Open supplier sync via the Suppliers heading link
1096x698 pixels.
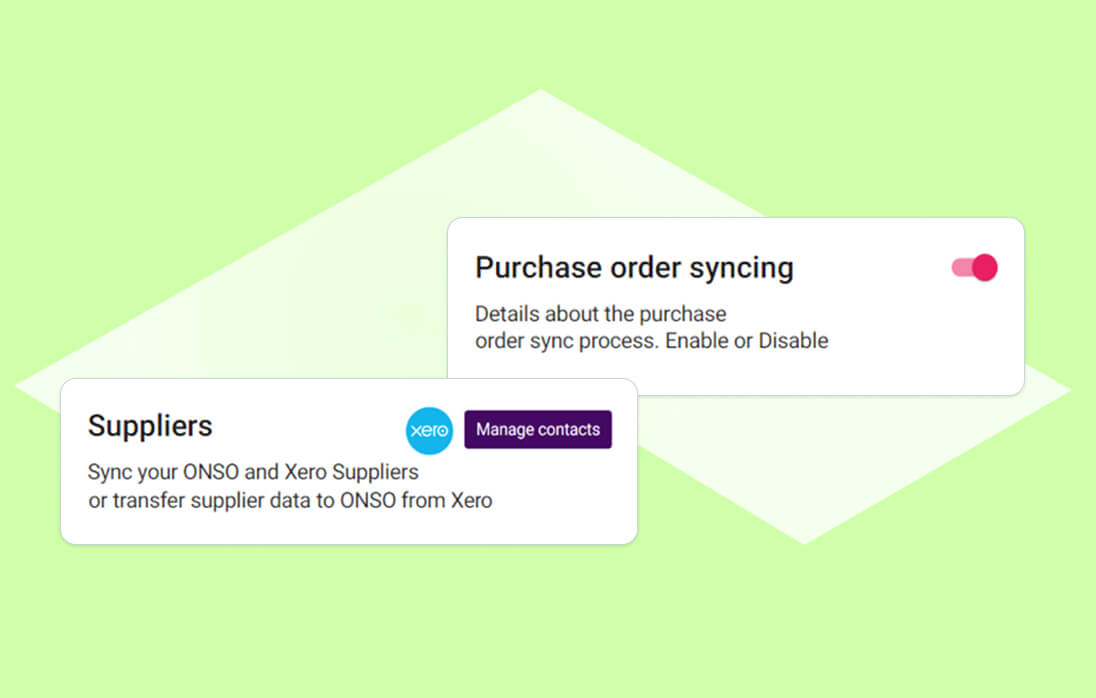(150, 426)
